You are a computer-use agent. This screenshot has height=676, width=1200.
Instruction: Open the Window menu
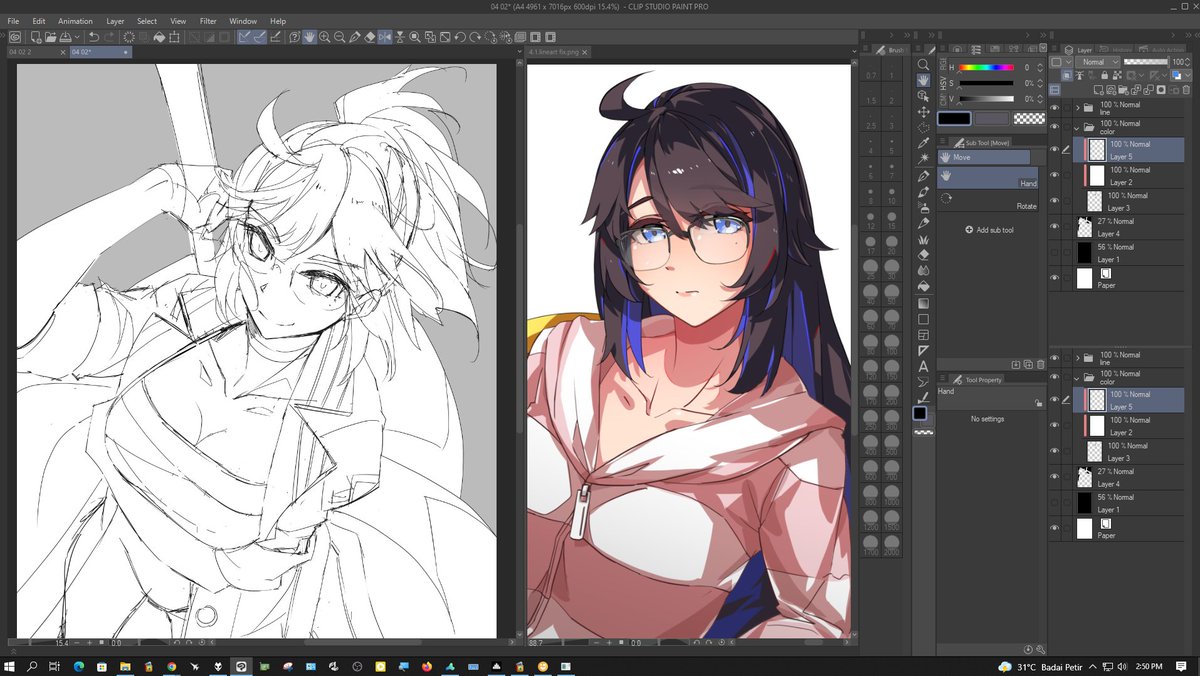pos(242,20)
